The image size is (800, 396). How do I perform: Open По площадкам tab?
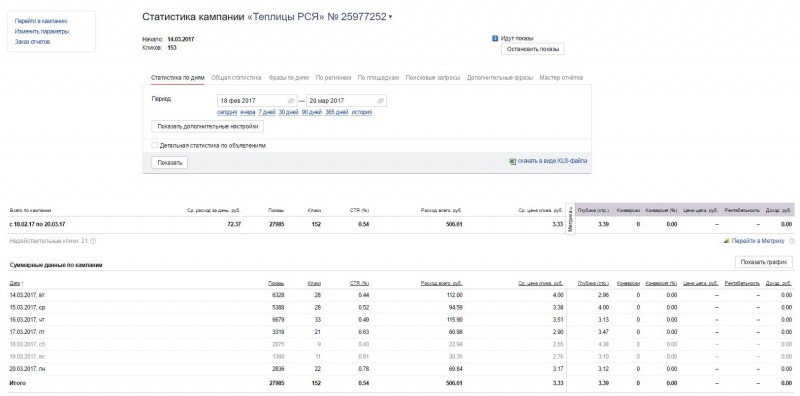[378, 78]
